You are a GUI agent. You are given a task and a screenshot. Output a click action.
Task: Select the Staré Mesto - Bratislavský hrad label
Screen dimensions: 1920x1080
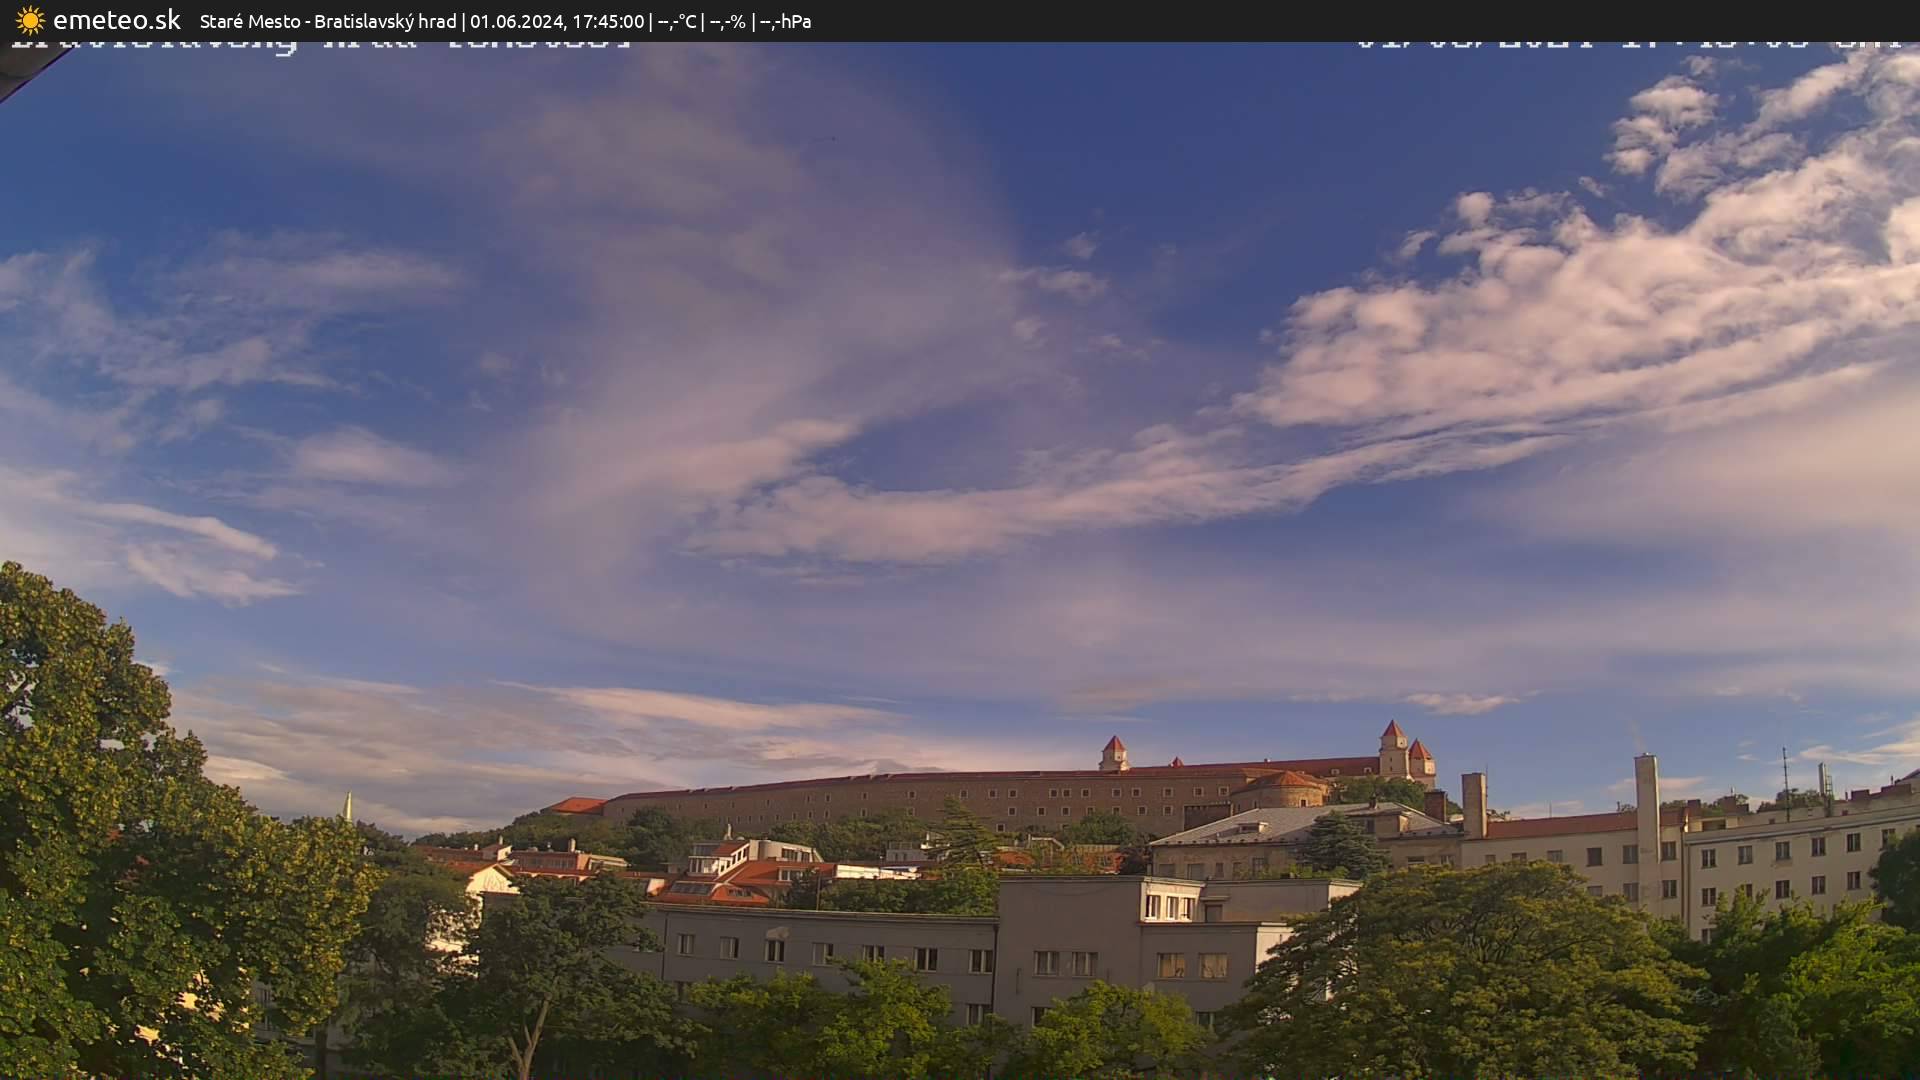[x=330, y=21]
